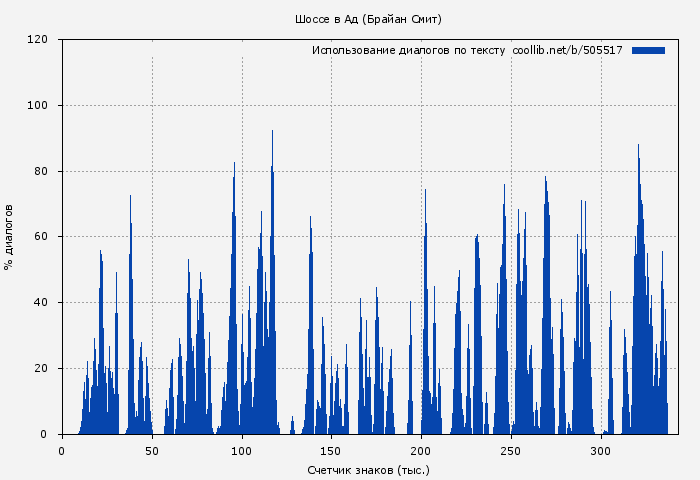Click the 0 tick label on the horizontal axis
This screenshot has width=700, height=480.
tap(62, 450)
